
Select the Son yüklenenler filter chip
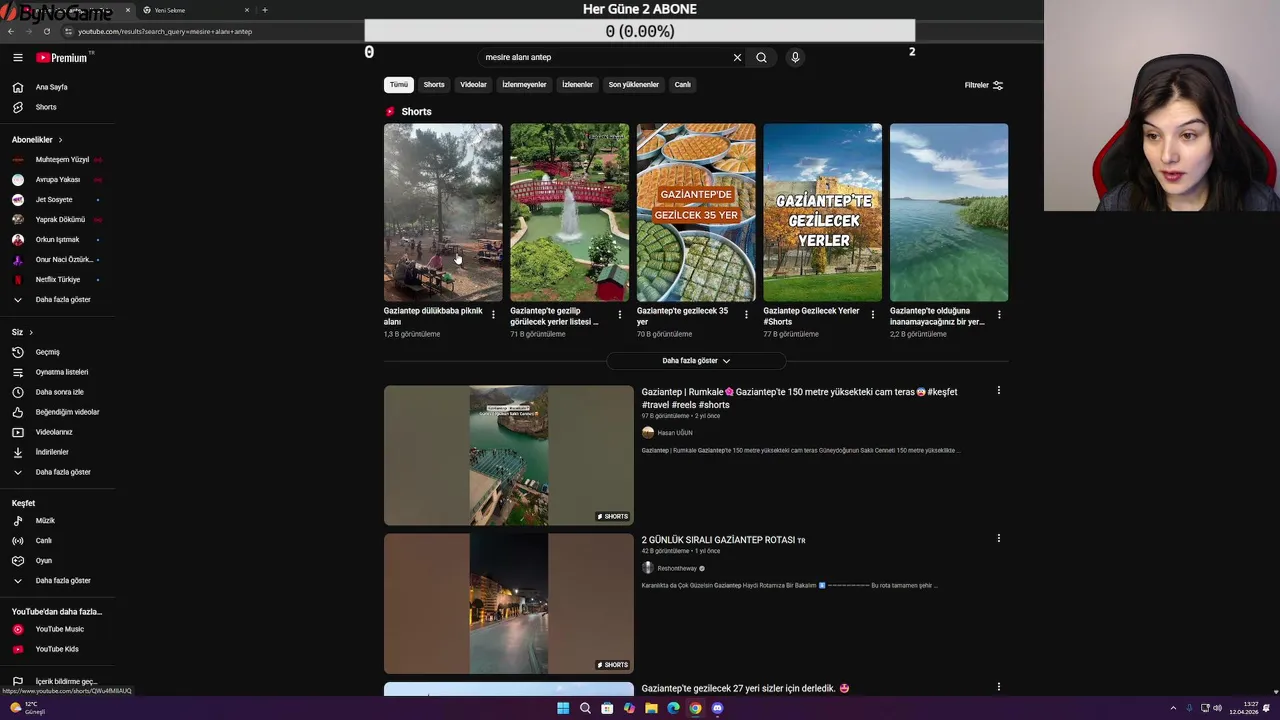(x=633, y=85)
